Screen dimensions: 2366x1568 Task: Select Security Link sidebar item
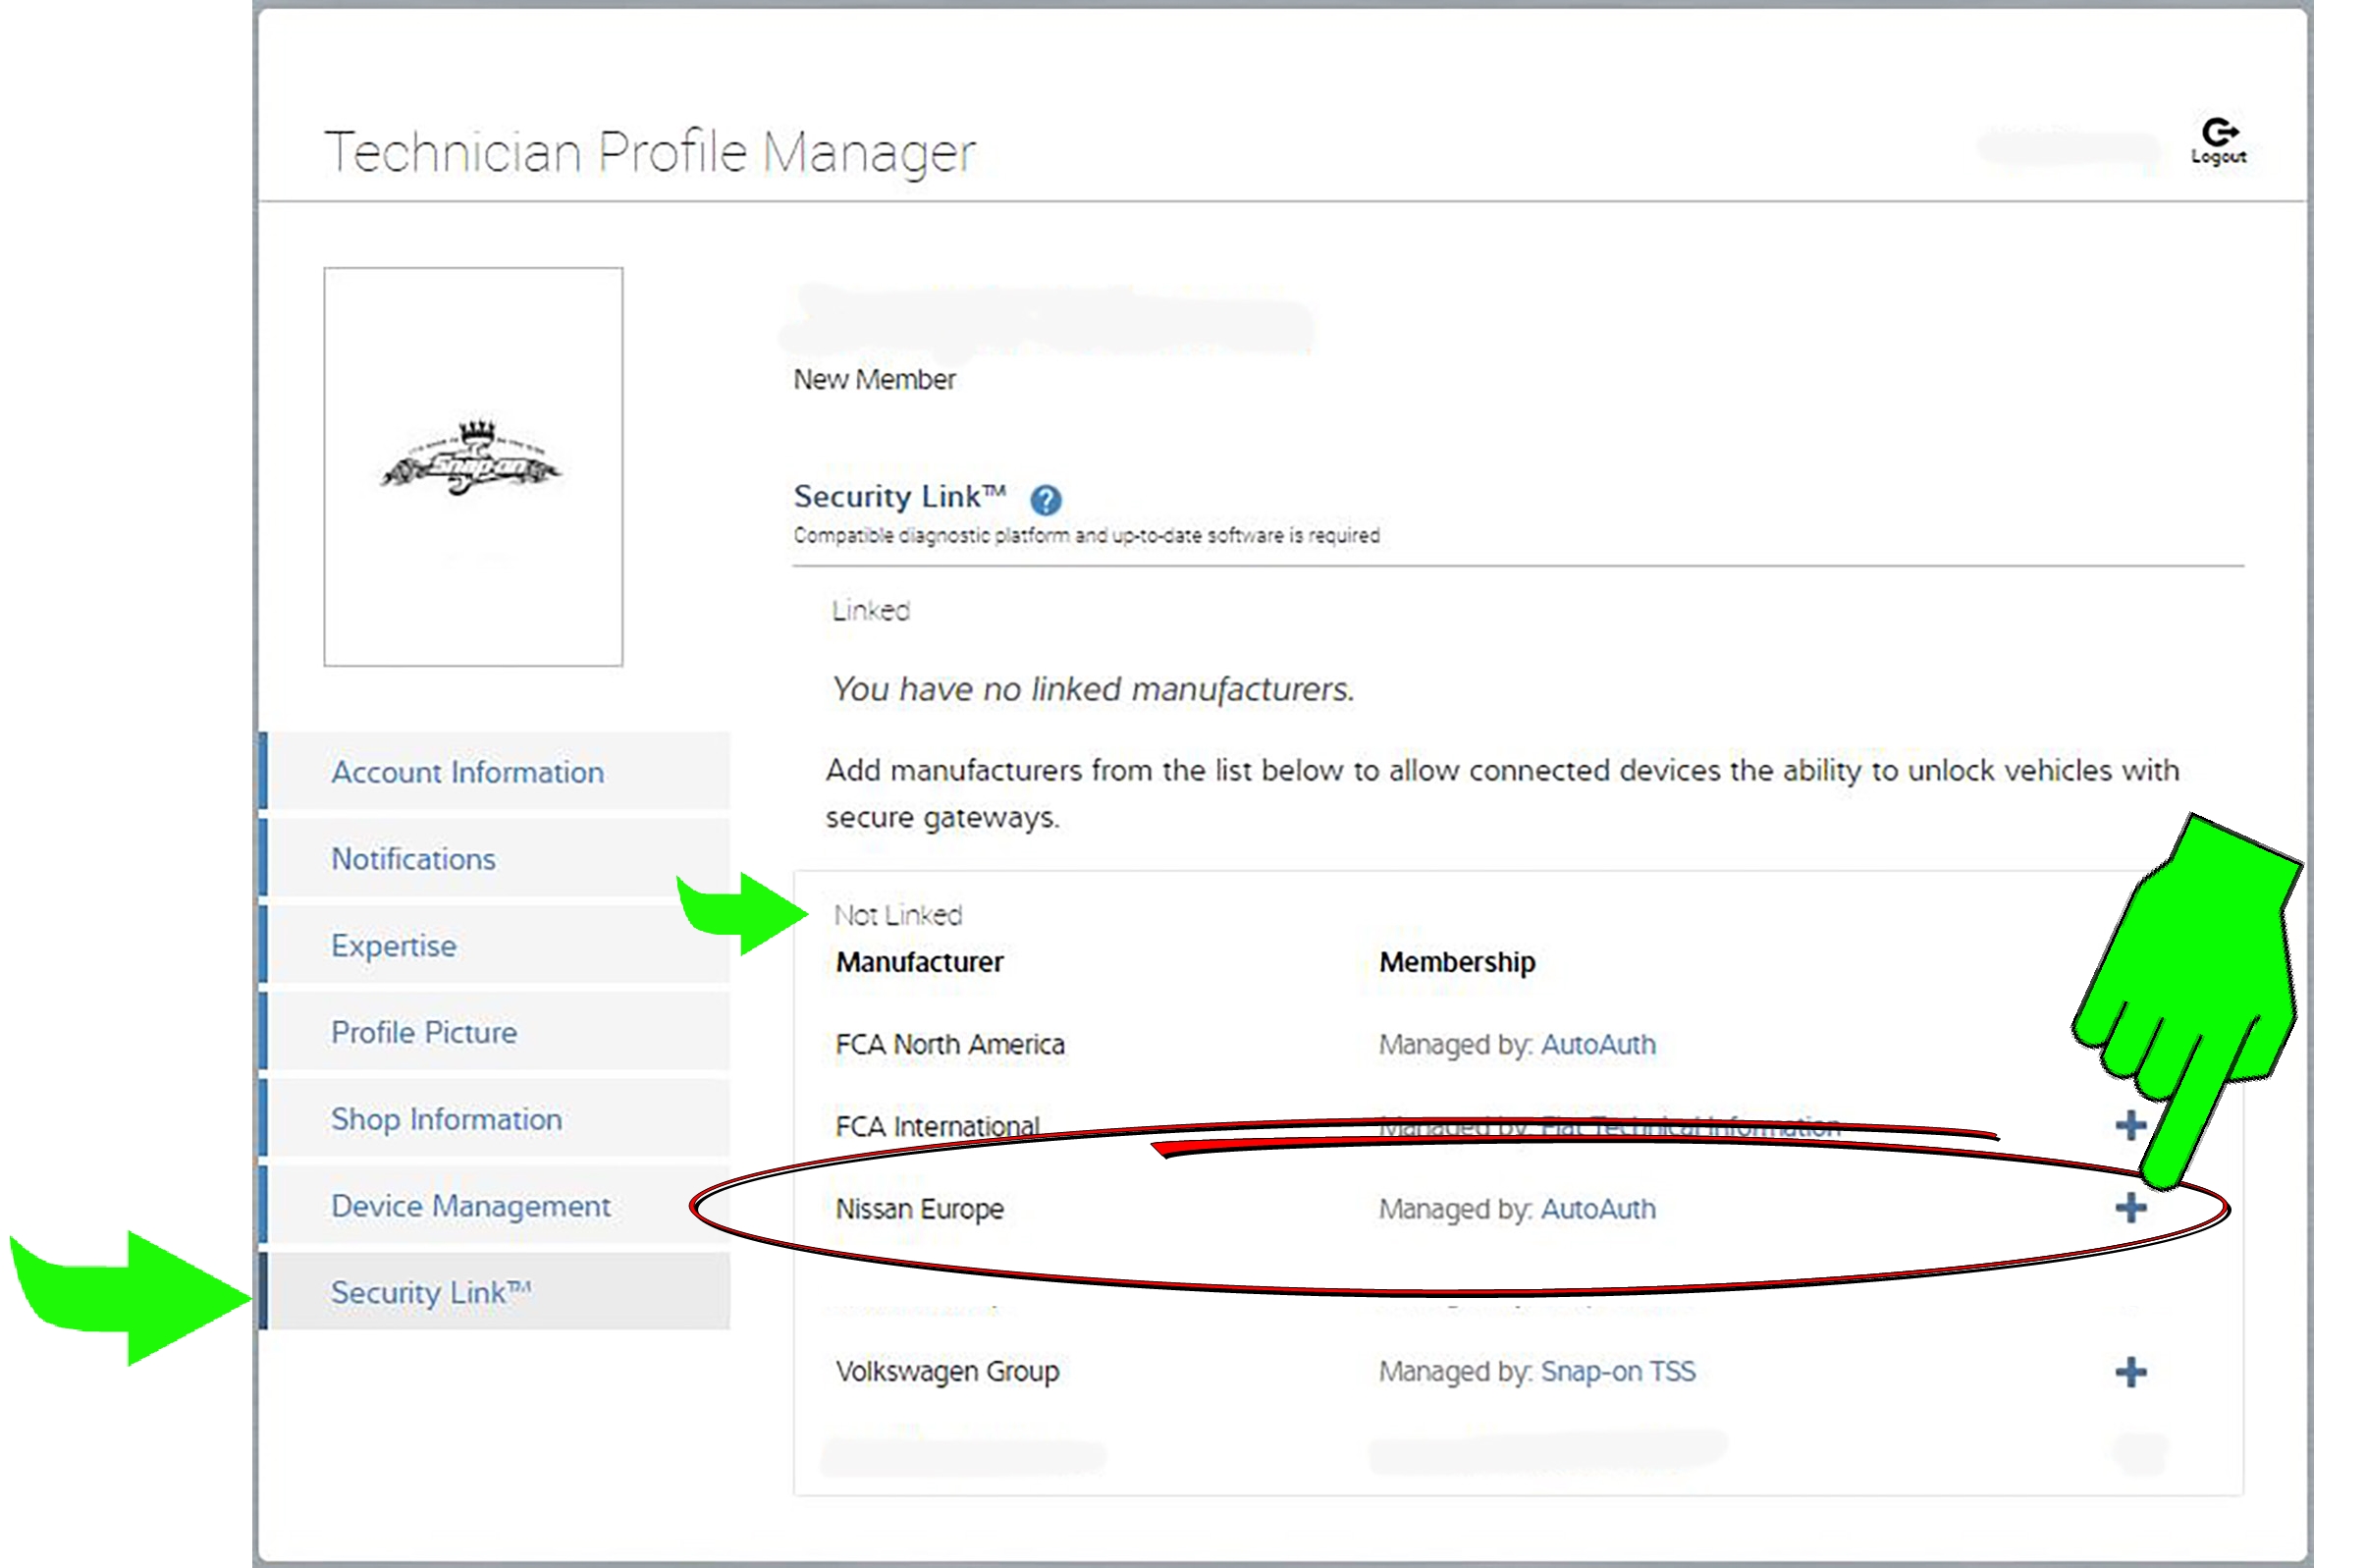tap(430, 1292)
